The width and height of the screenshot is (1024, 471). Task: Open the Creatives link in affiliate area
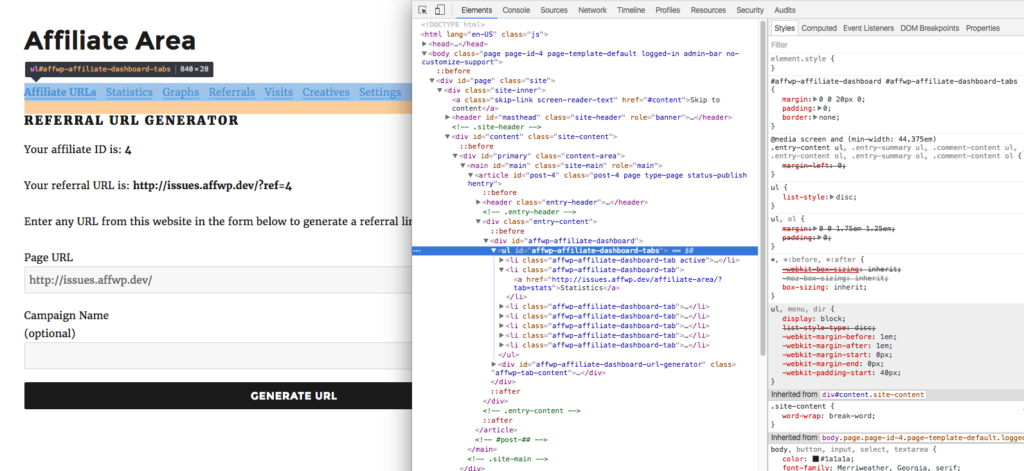coord(326,92)
